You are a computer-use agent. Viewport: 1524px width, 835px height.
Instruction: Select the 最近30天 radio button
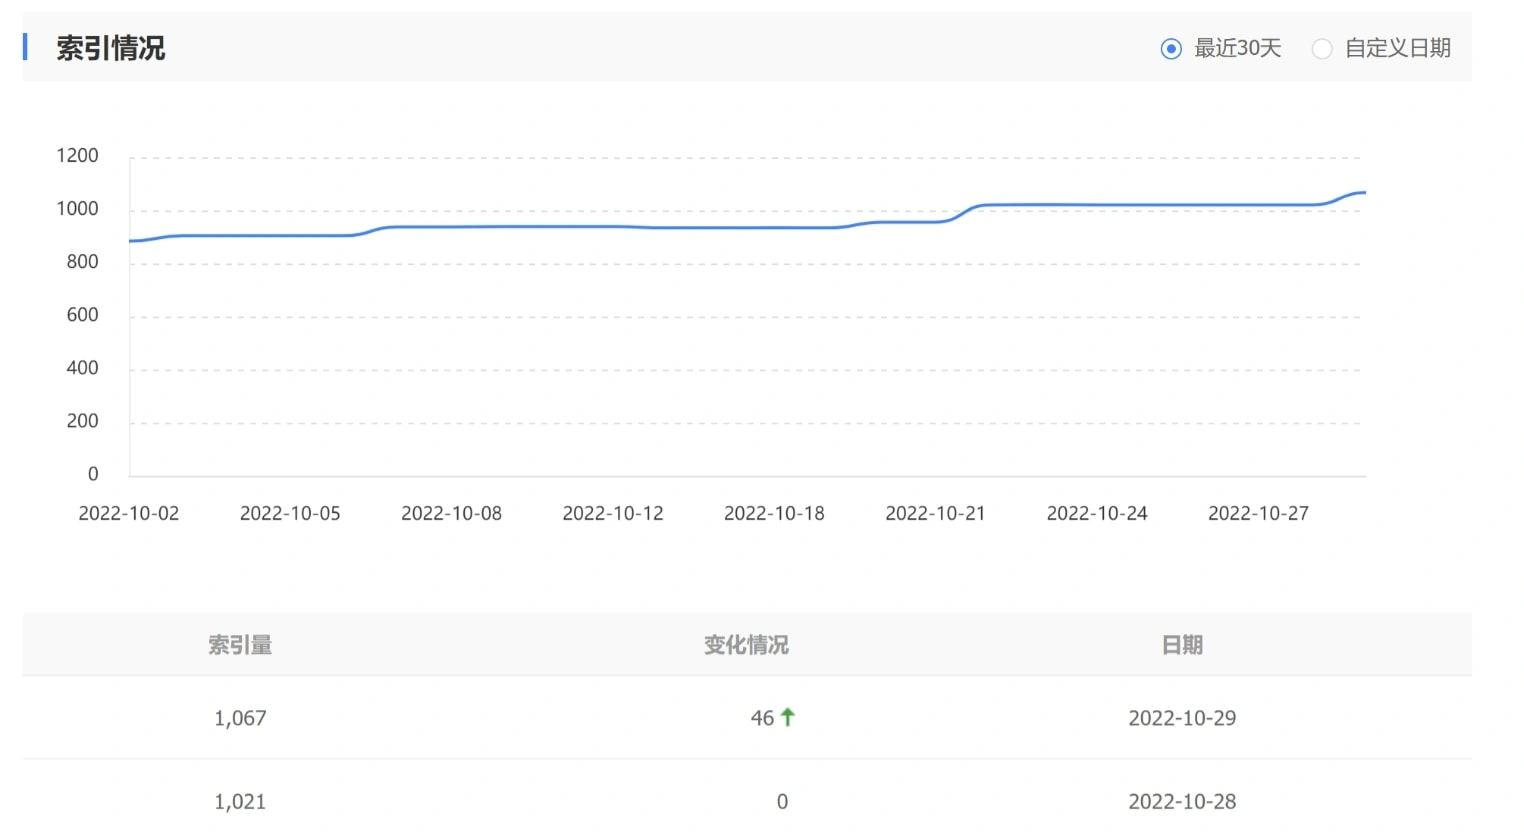[x=1170, y=48]
